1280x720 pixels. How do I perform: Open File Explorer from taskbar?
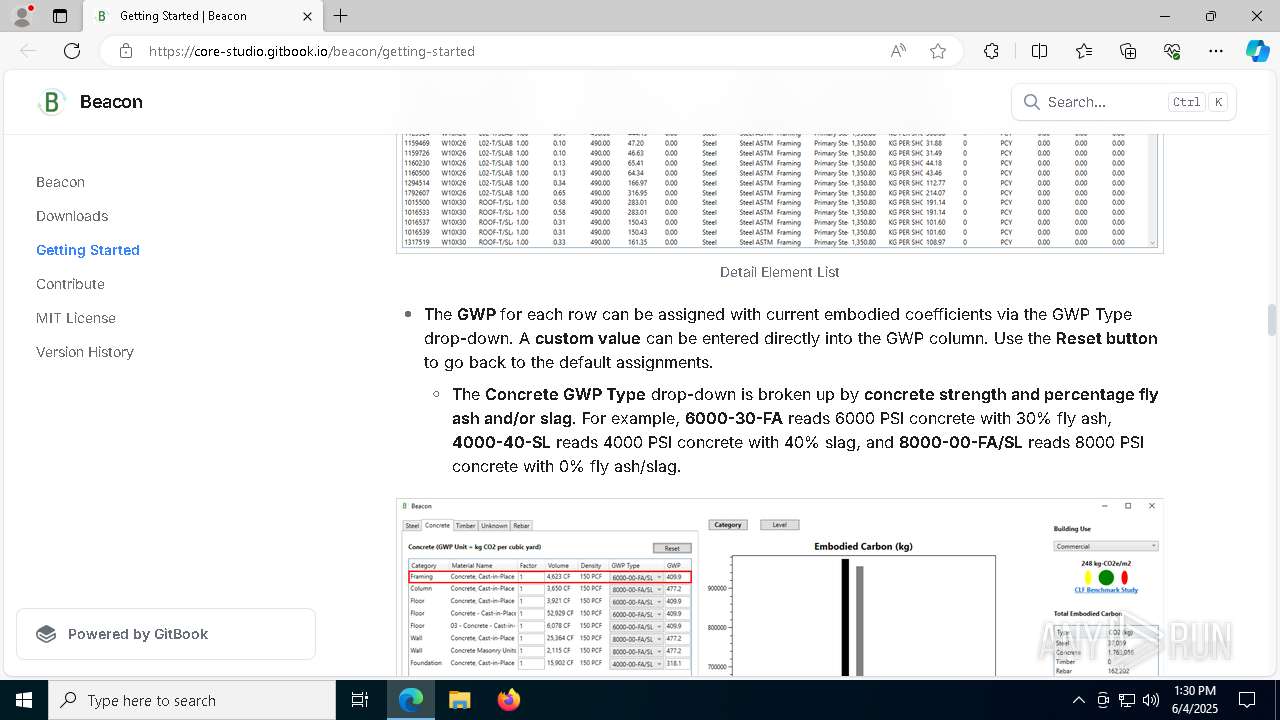pos(459,700)
